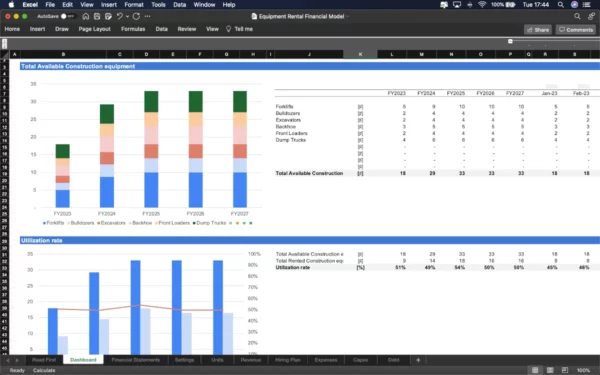Click the outline level 2 expander button
Screen dimensions: 600x375
point(5,46)
